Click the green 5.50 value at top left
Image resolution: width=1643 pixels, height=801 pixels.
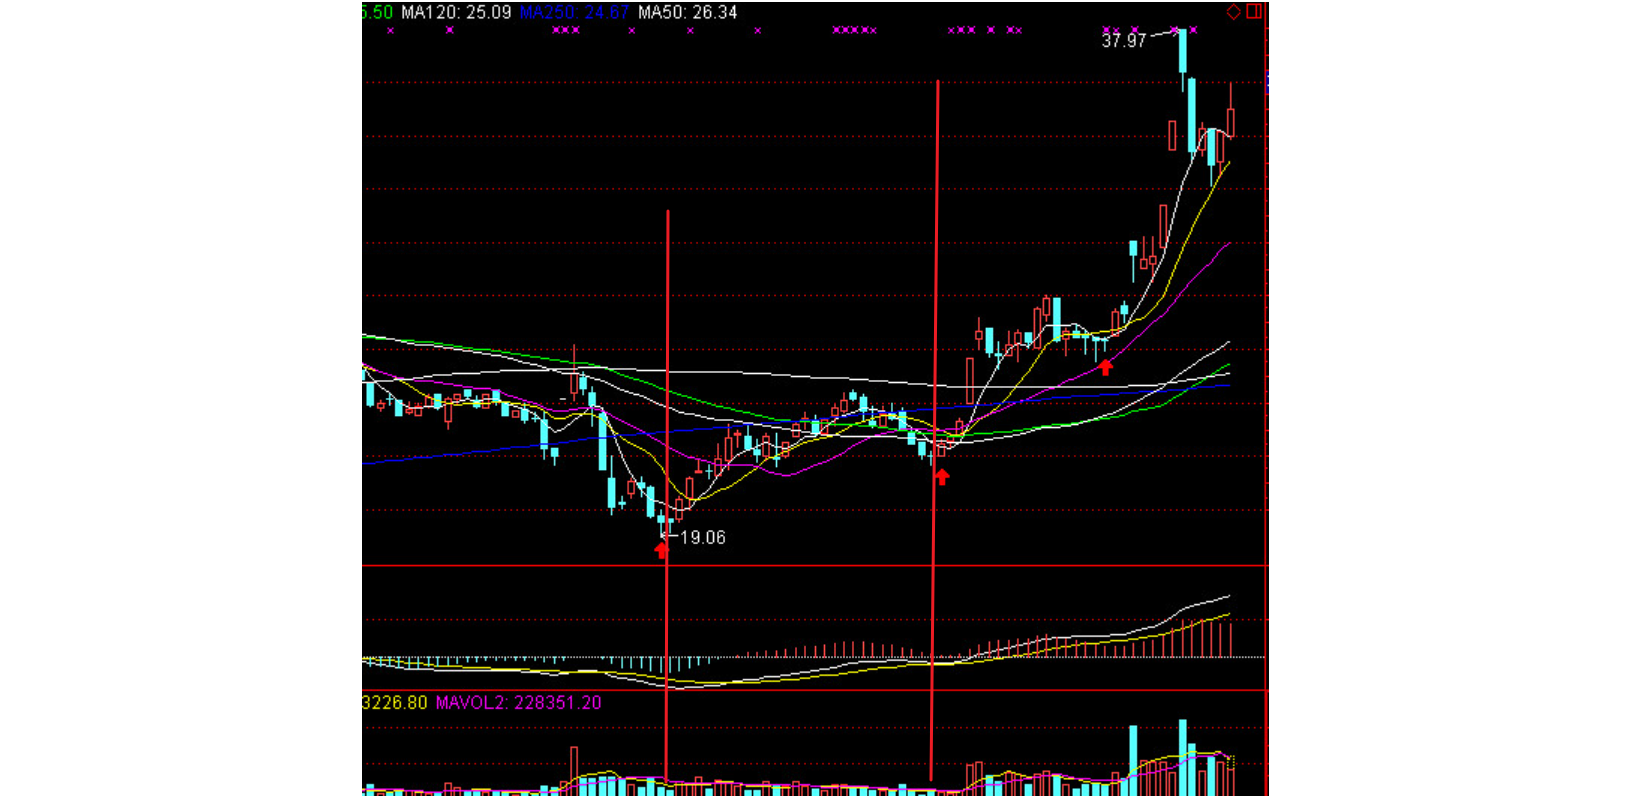(x=377, y=13)
